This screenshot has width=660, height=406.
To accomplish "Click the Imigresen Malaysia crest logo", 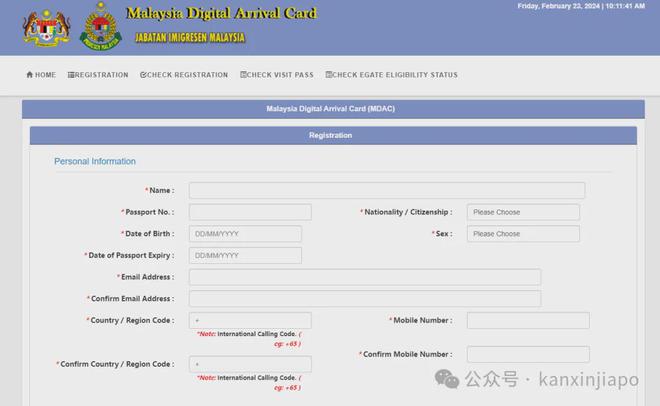I will coord(101,26).
